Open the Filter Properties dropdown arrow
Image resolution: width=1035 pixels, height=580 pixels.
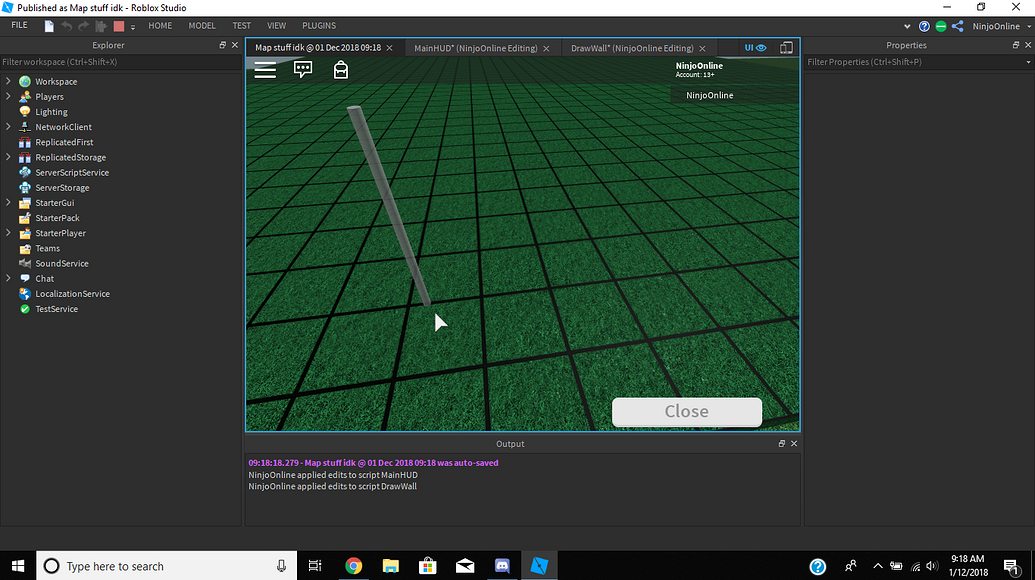click(x=1028, y=62)
